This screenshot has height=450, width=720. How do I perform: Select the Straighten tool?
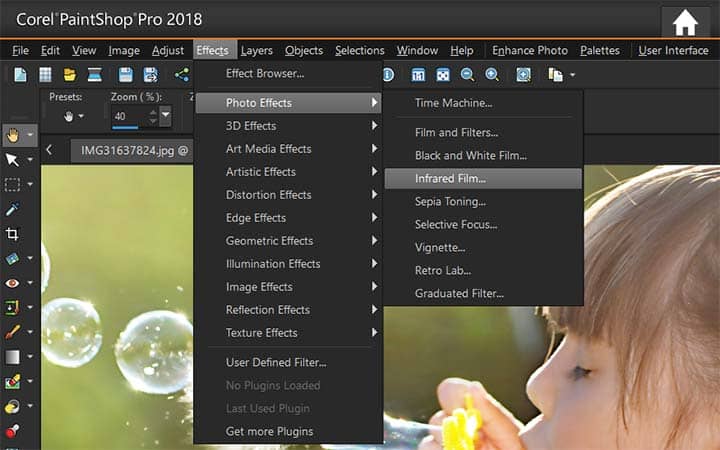[12, 259]
